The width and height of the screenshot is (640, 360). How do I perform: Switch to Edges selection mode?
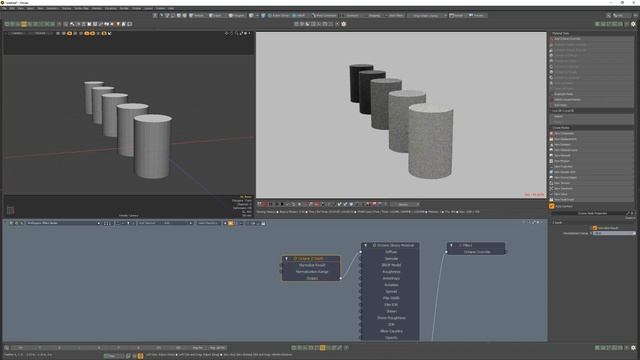(216, 16)
